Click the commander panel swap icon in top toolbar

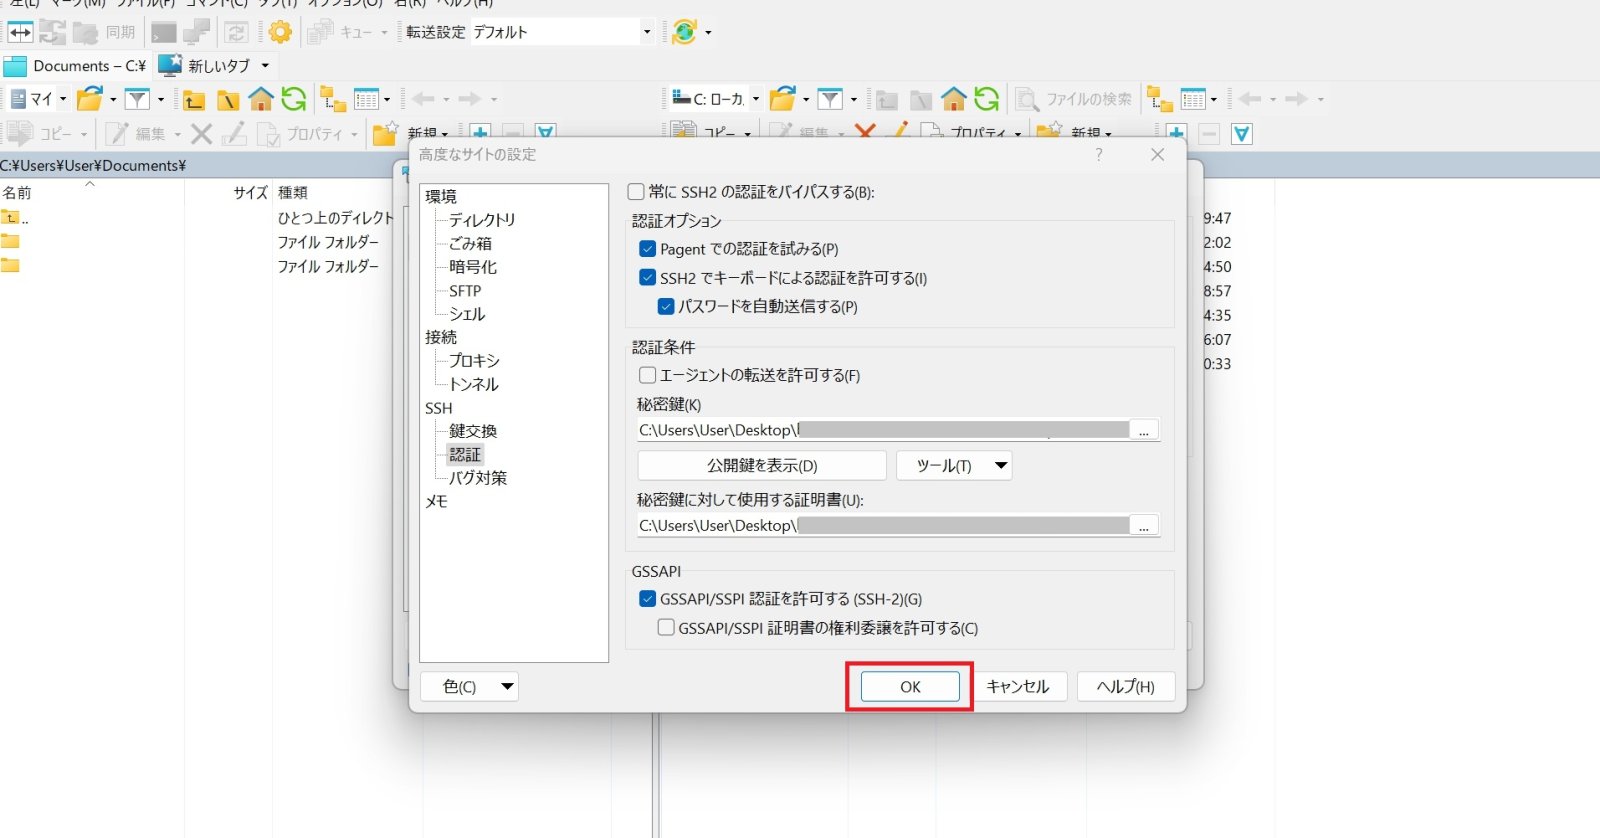coord(20,32)
